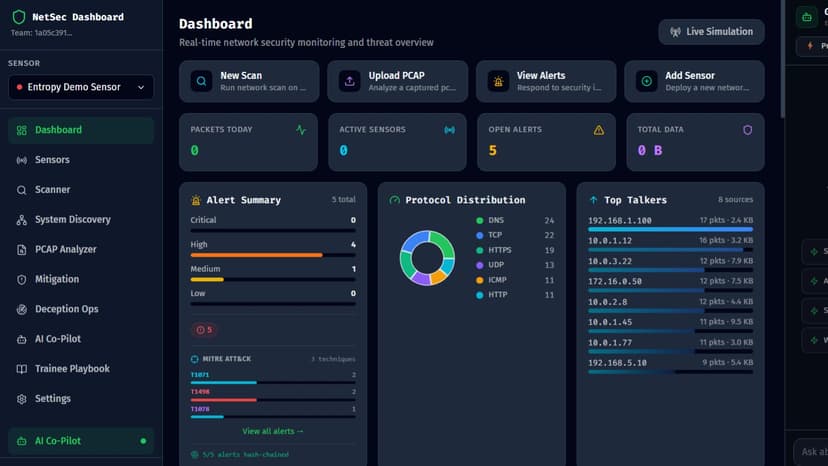Open the Scanner page
The width and height of the screenshot is (828, 466).
[81, 190]
